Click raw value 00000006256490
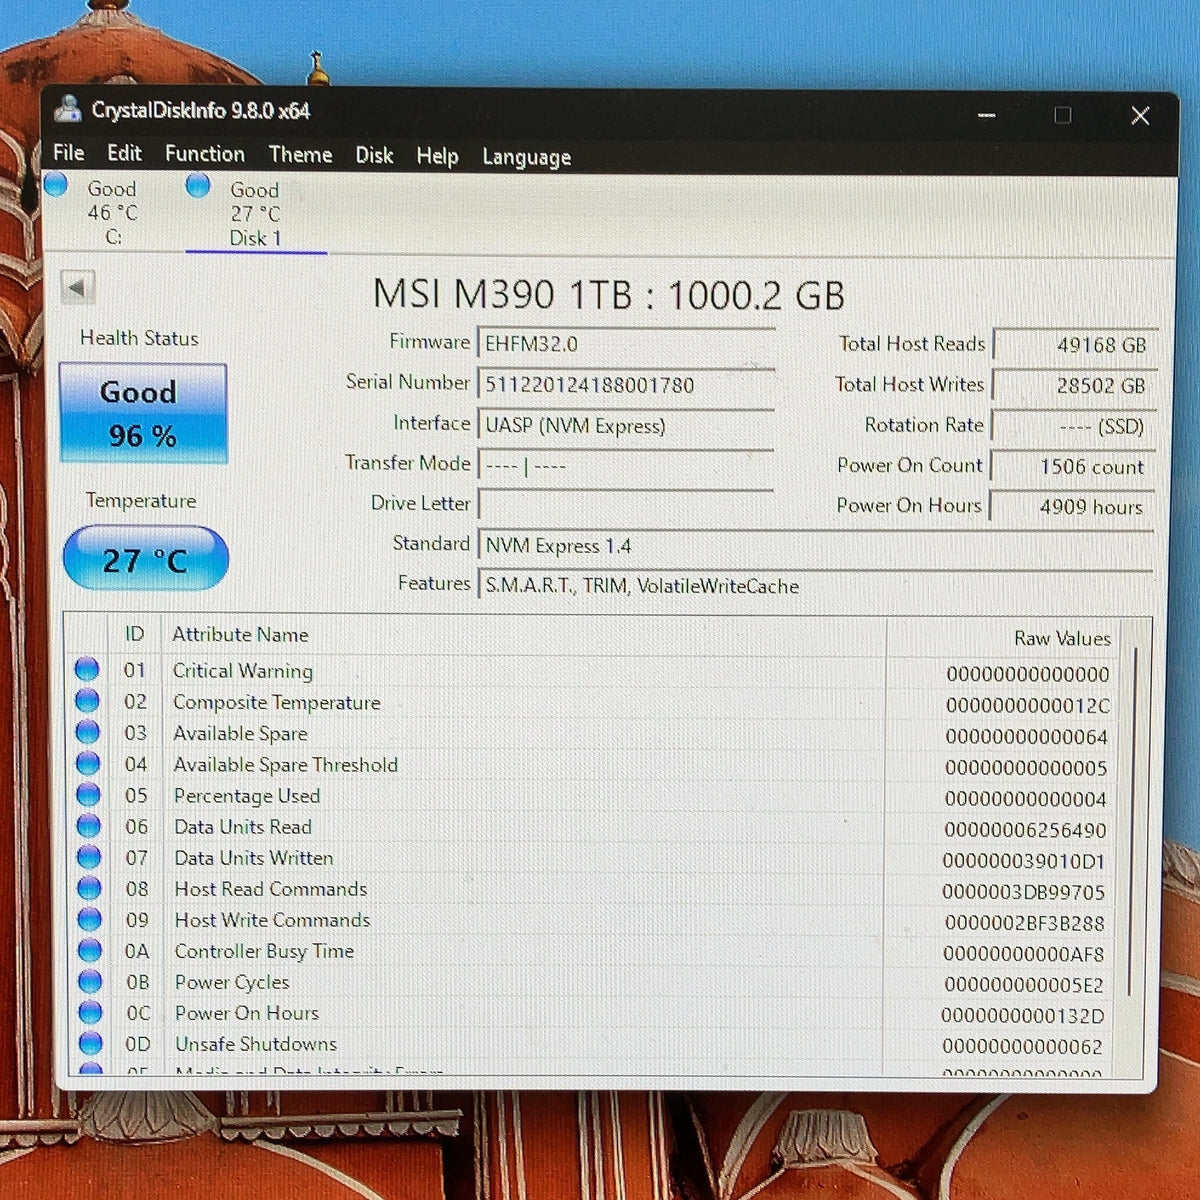The height and width of the screenshot is (1200, 1200). coord(1026,830)
